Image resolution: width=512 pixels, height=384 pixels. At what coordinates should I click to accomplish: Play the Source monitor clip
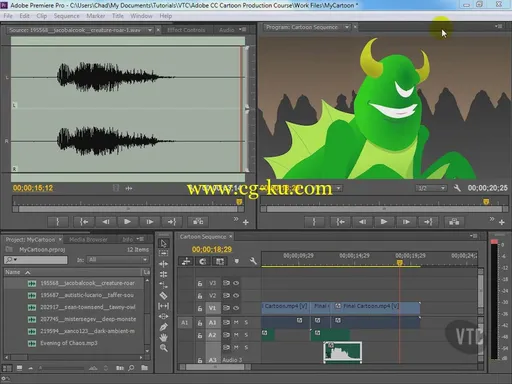[127, 222]
